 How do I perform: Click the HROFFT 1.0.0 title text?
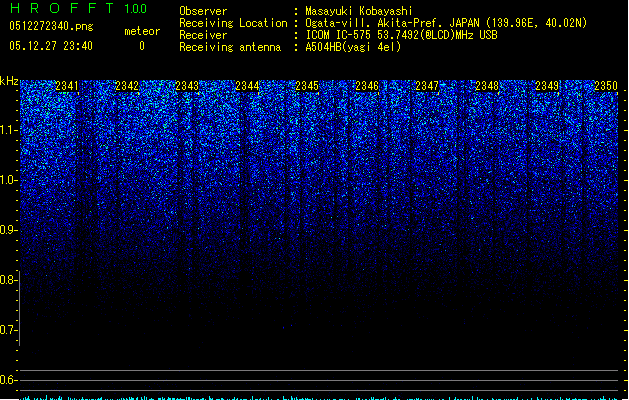(x=78, y=8)
